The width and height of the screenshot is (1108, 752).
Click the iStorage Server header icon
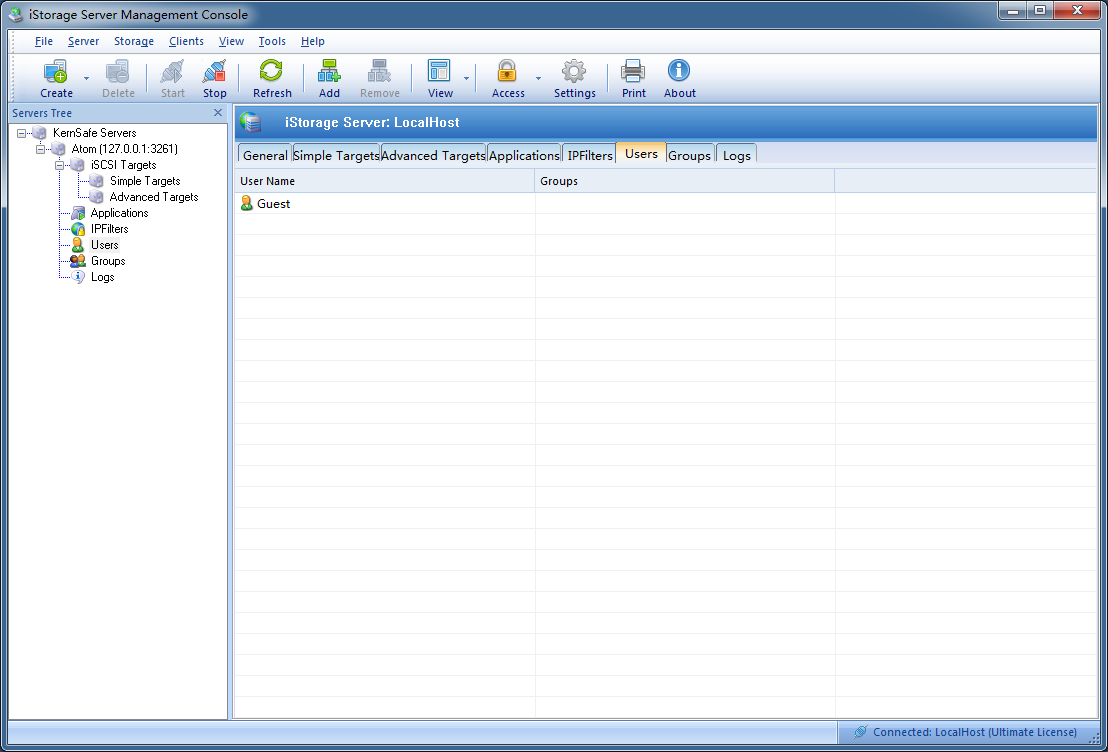251,122
